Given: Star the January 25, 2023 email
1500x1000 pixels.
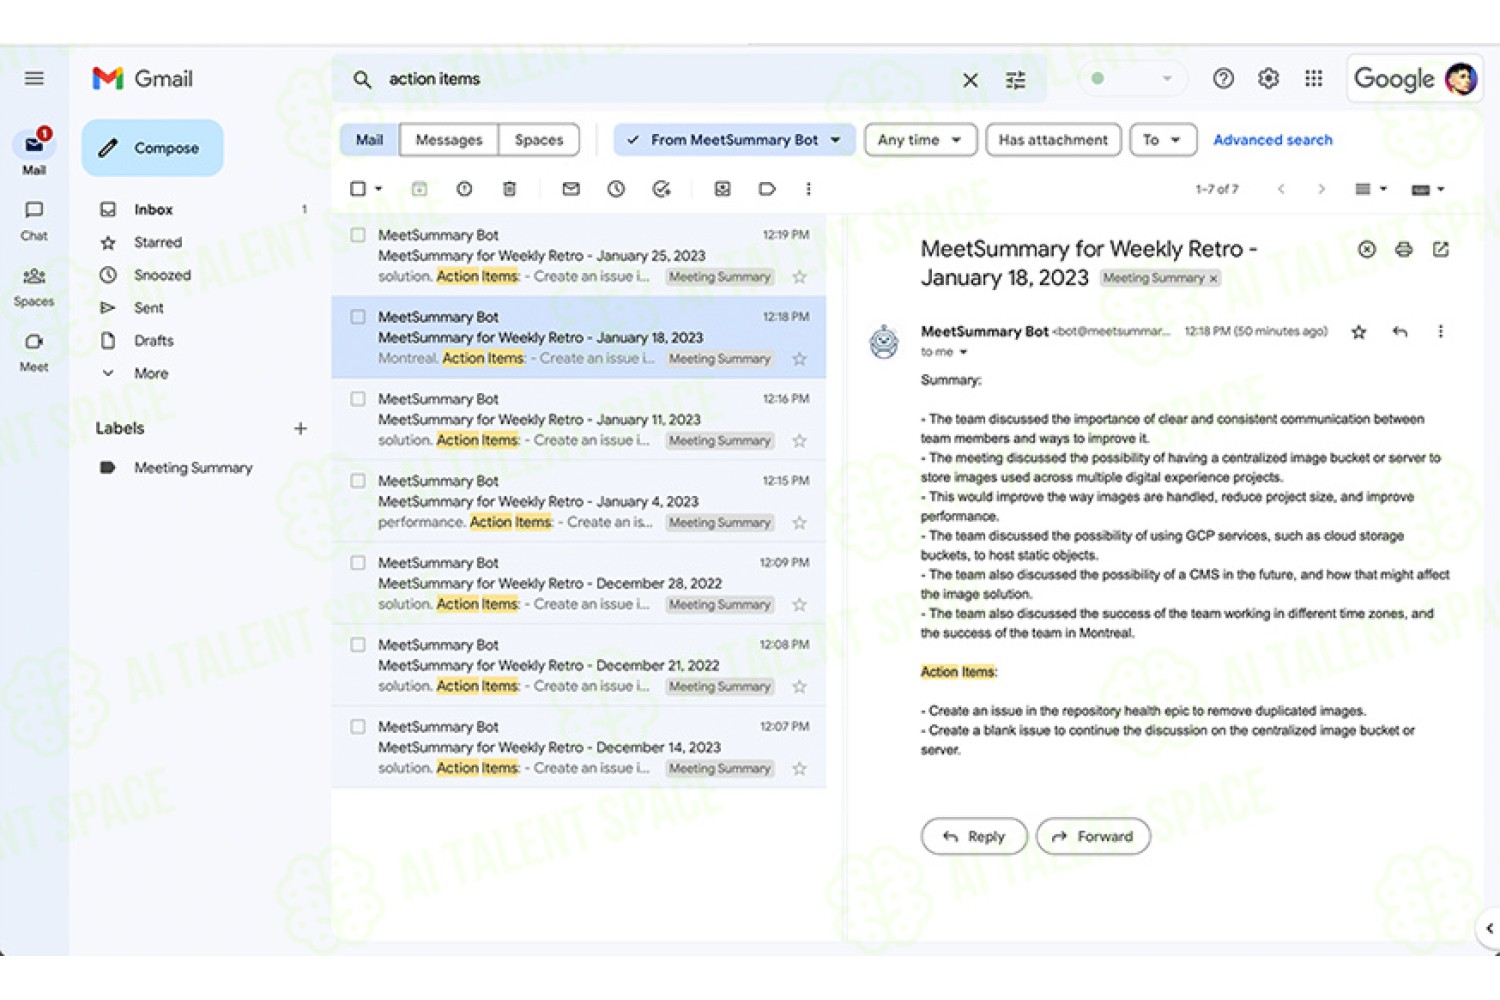Looking at the screenshot, I should 799,277.
